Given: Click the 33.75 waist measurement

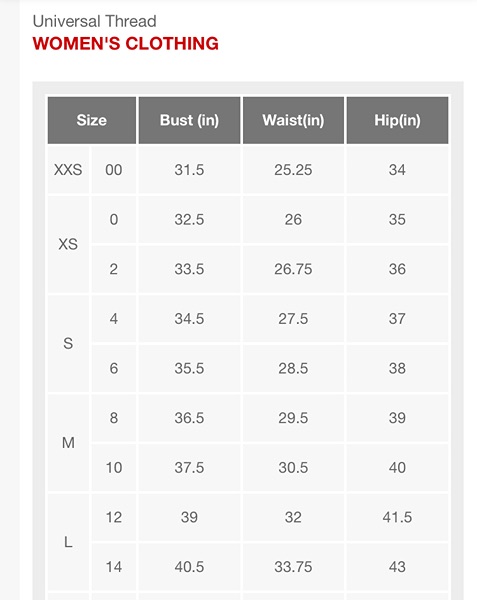Looking at the screenshot, I should click(x=293, y=567).
